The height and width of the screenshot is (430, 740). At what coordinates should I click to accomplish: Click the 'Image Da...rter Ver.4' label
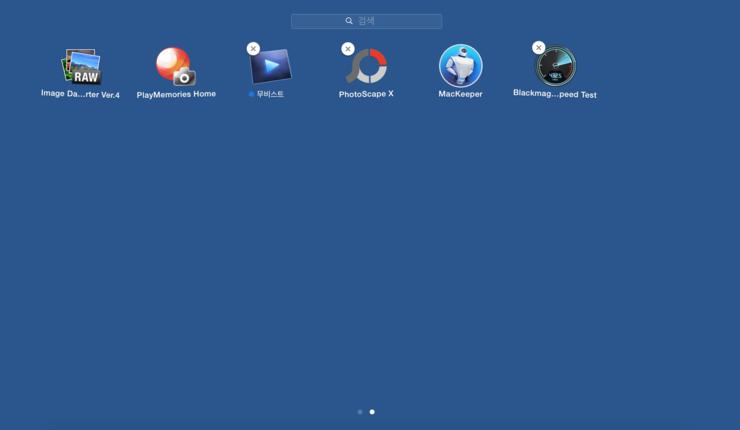pyautogui.click(x=80, y=94)
